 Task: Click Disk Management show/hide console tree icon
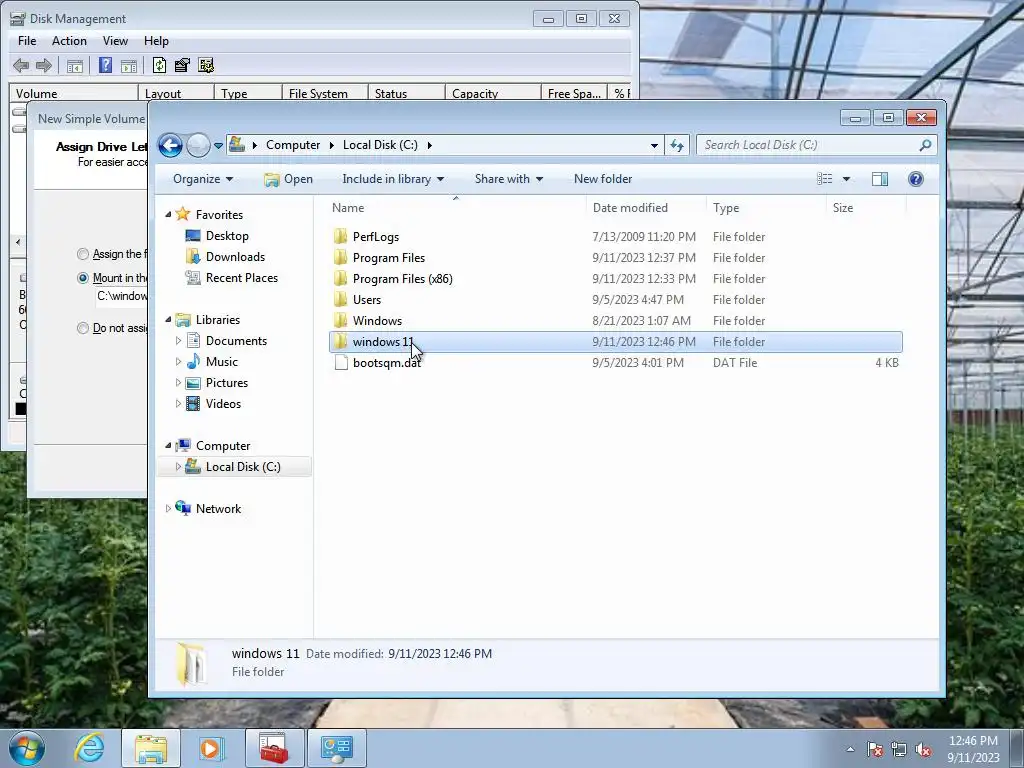click(74, 65)
